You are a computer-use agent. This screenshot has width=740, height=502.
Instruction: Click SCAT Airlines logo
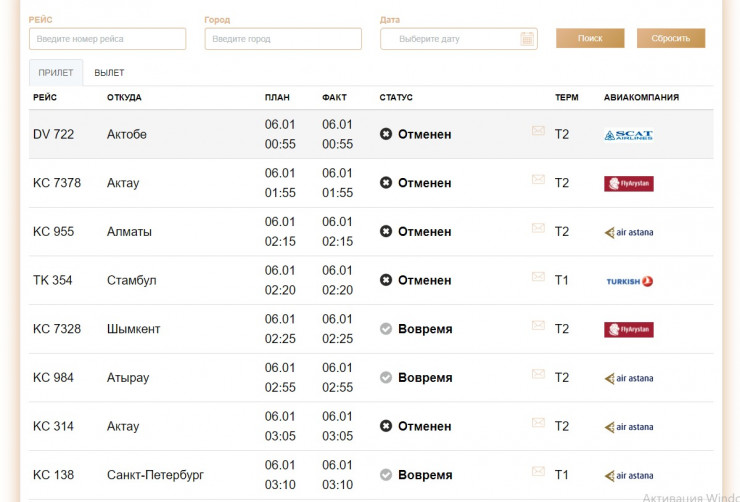(x=628, y=135)
